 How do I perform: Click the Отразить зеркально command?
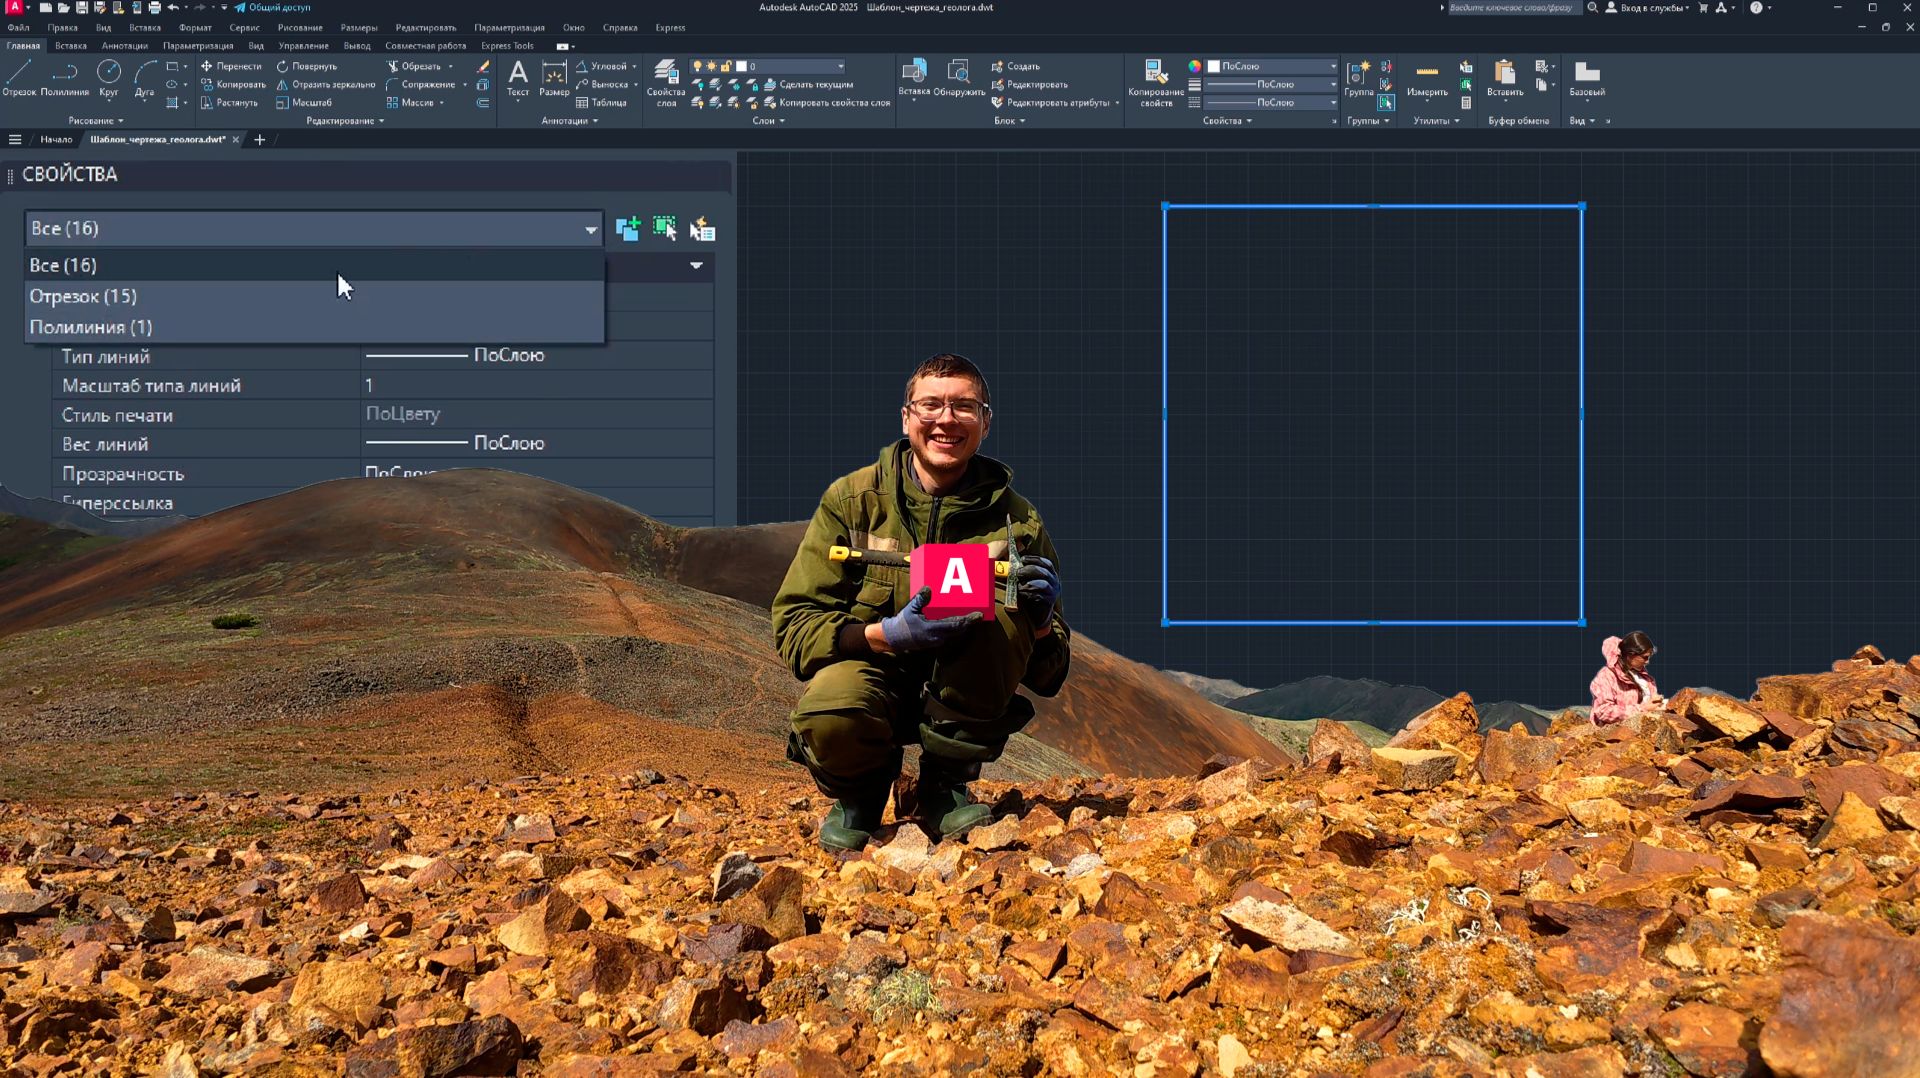pos(326,84)
